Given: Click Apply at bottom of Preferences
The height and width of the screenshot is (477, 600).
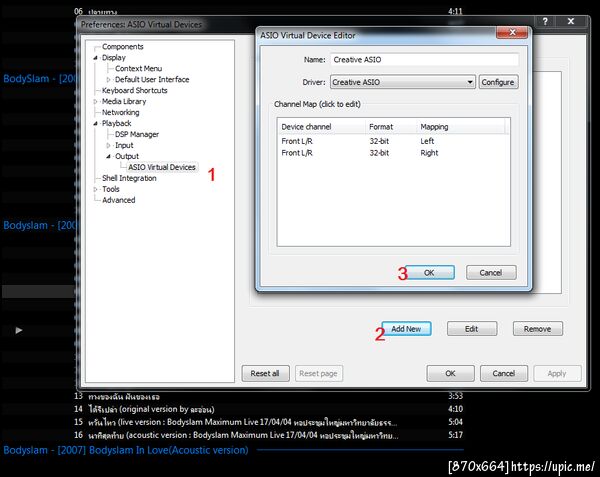Looking at the screenshot, I should (x=557, y=373).
